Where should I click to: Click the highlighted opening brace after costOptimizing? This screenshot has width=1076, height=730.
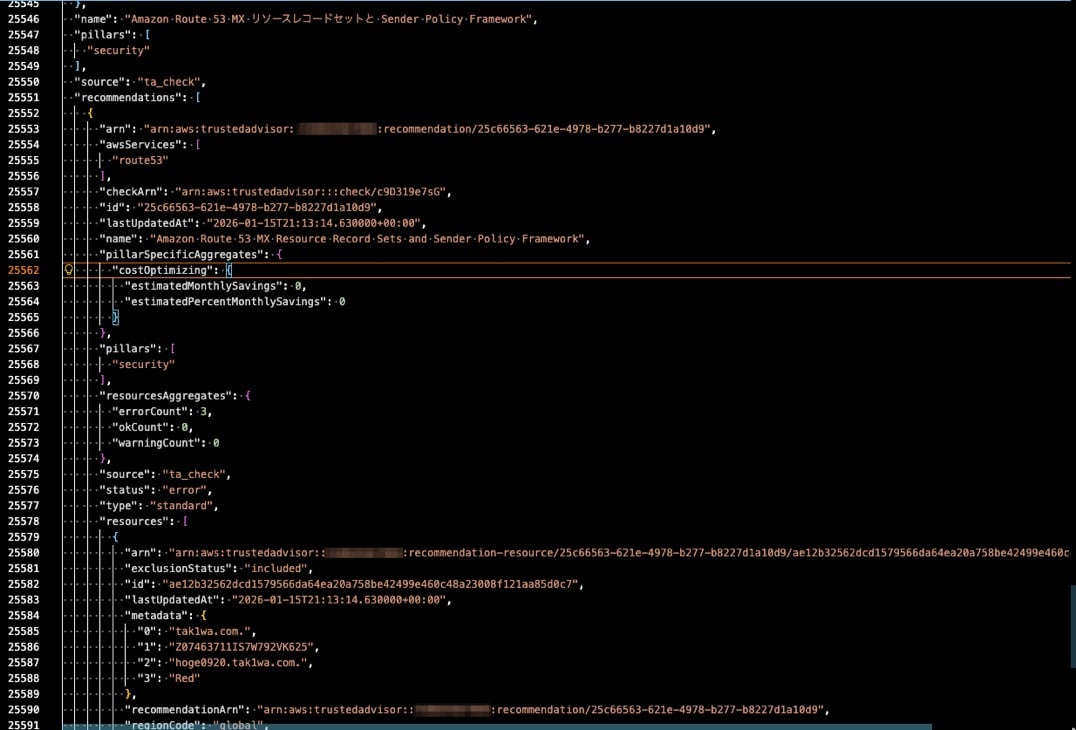point(228,270)
